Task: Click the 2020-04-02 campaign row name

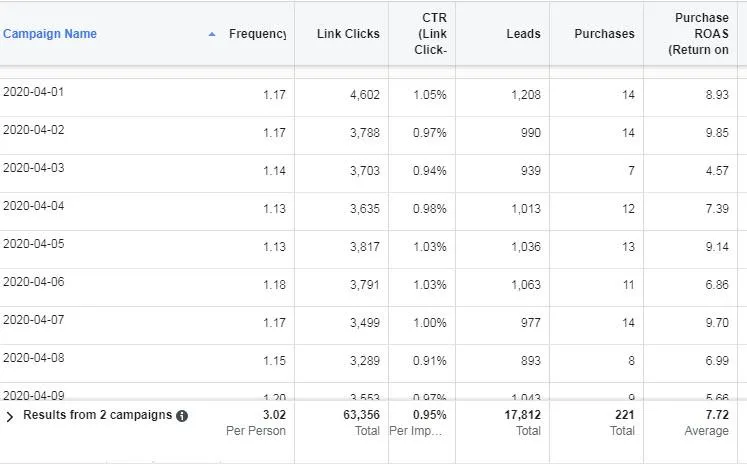Action: (34, 130)
